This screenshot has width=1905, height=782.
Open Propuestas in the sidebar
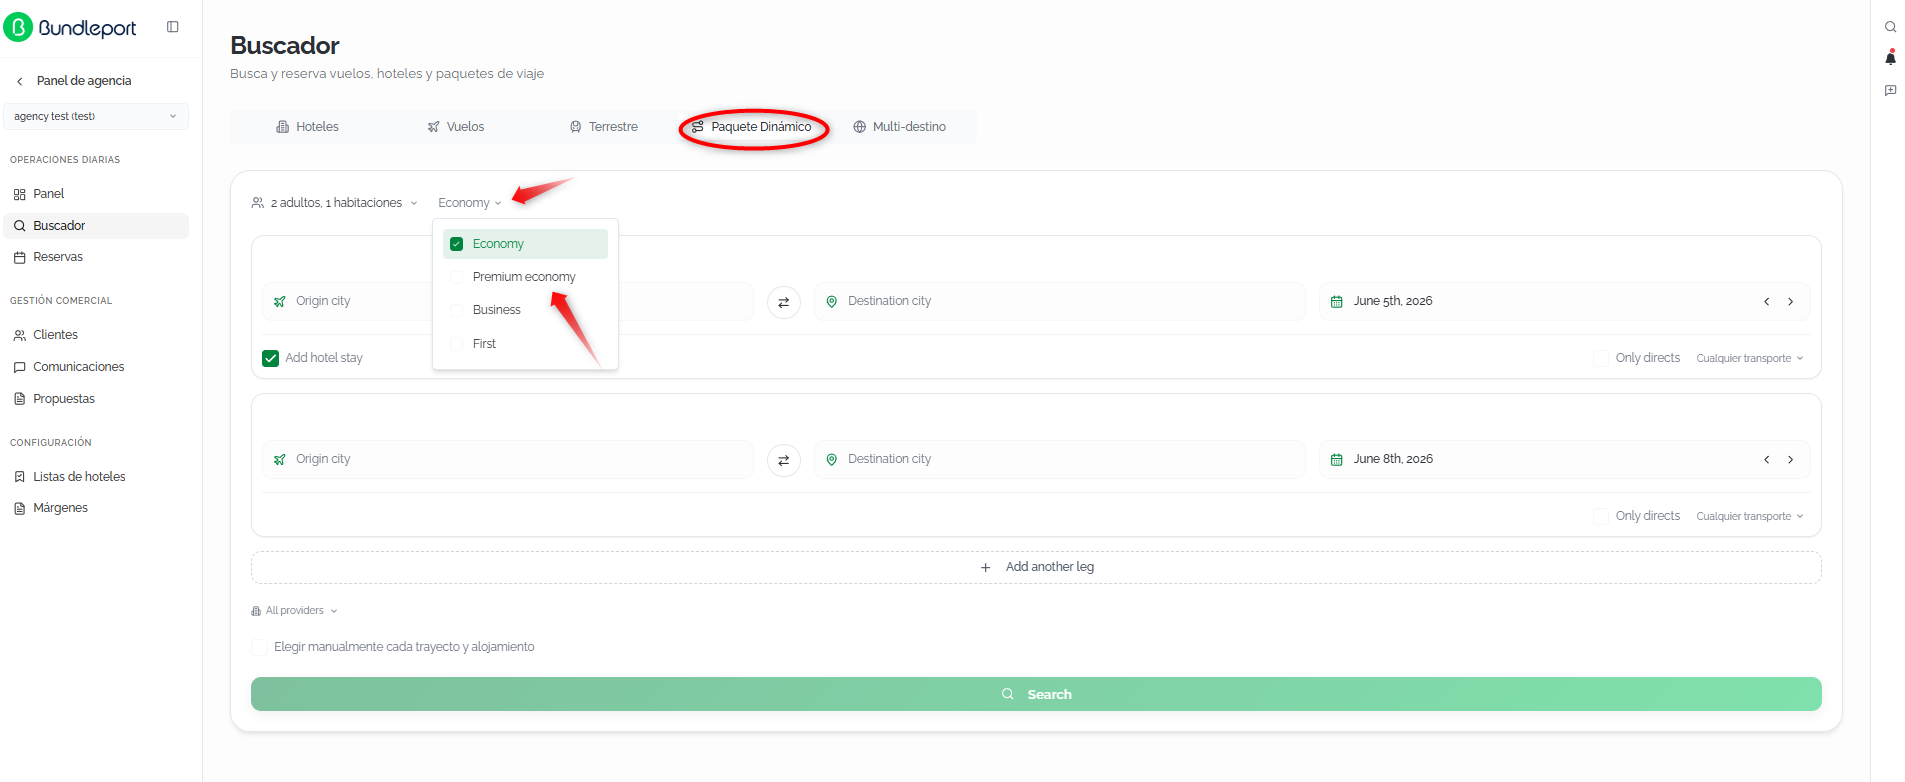96,399
